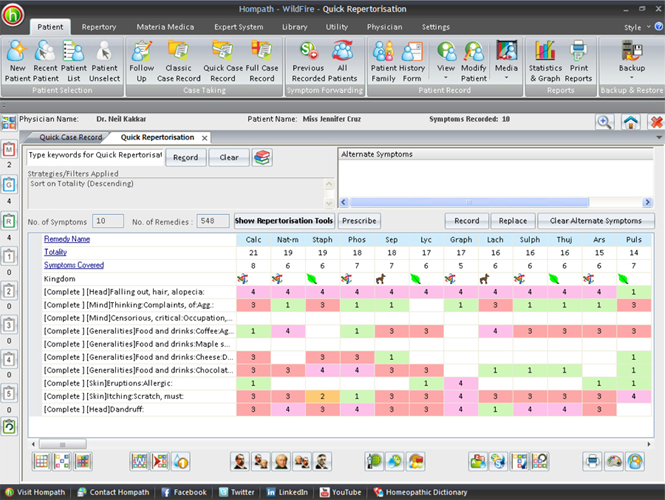The height and width of the screenshot is (500, 665).
Task: Click the Quick Case Record ribbon icon
Action: click(223, 61)
